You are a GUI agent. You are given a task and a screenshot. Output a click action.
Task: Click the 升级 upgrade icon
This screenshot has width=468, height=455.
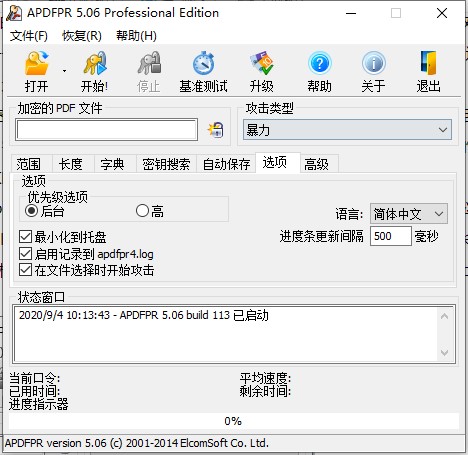coord(262,63)
